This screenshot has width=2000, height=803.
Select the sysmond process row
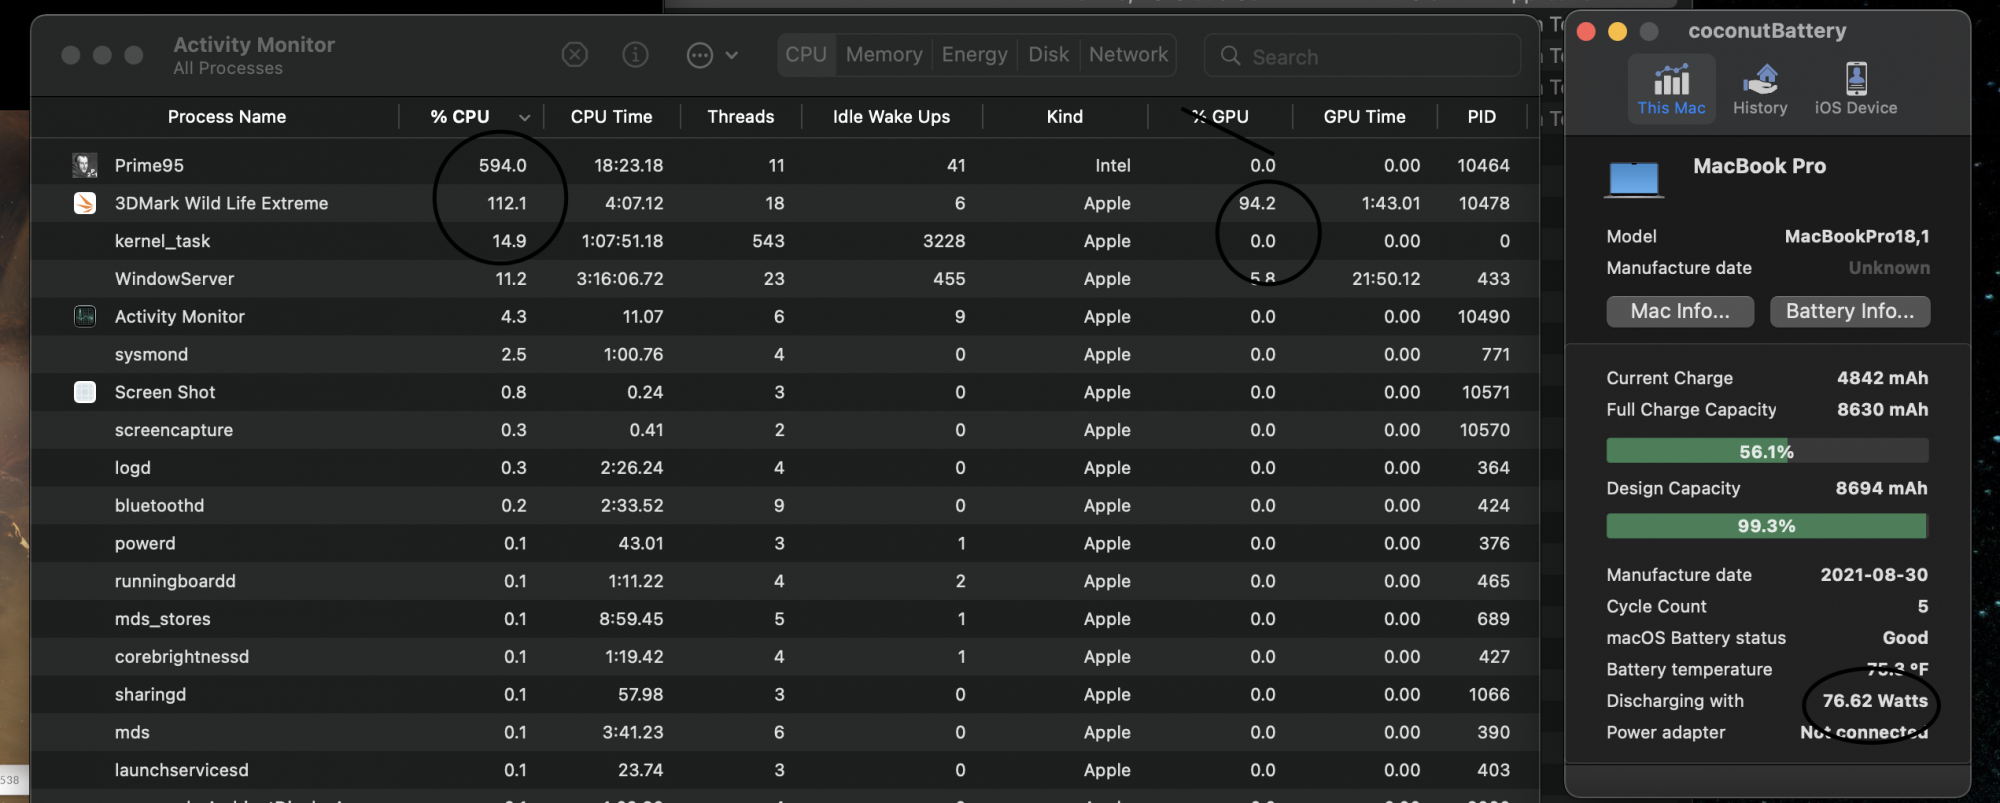(785, 354)
